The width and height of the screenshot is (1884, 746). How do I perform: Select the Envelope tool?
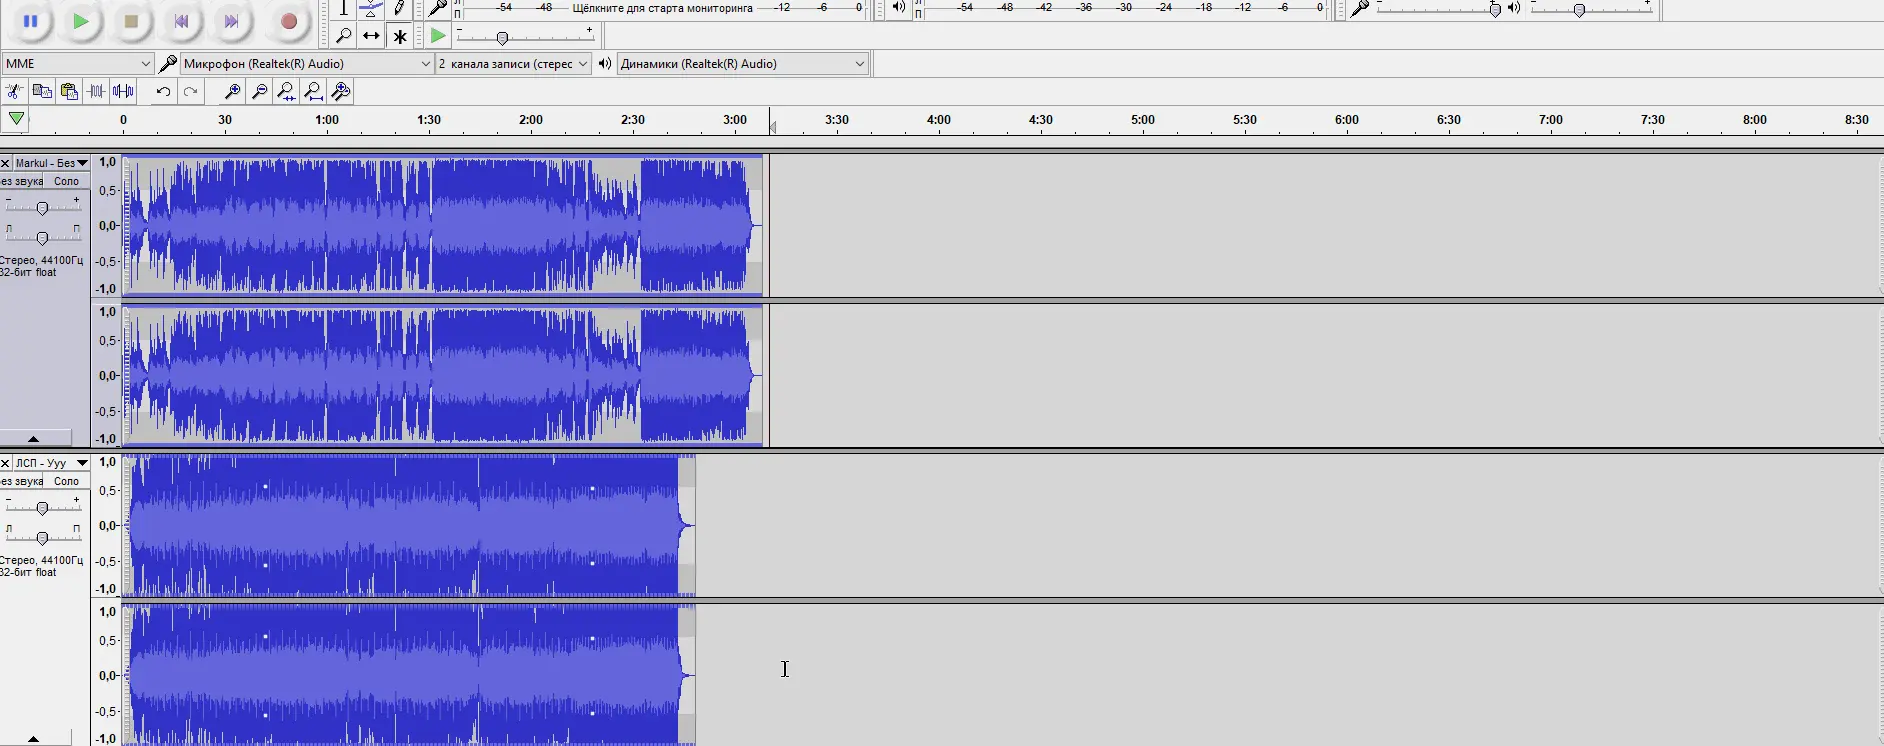(x=371, y=9)
